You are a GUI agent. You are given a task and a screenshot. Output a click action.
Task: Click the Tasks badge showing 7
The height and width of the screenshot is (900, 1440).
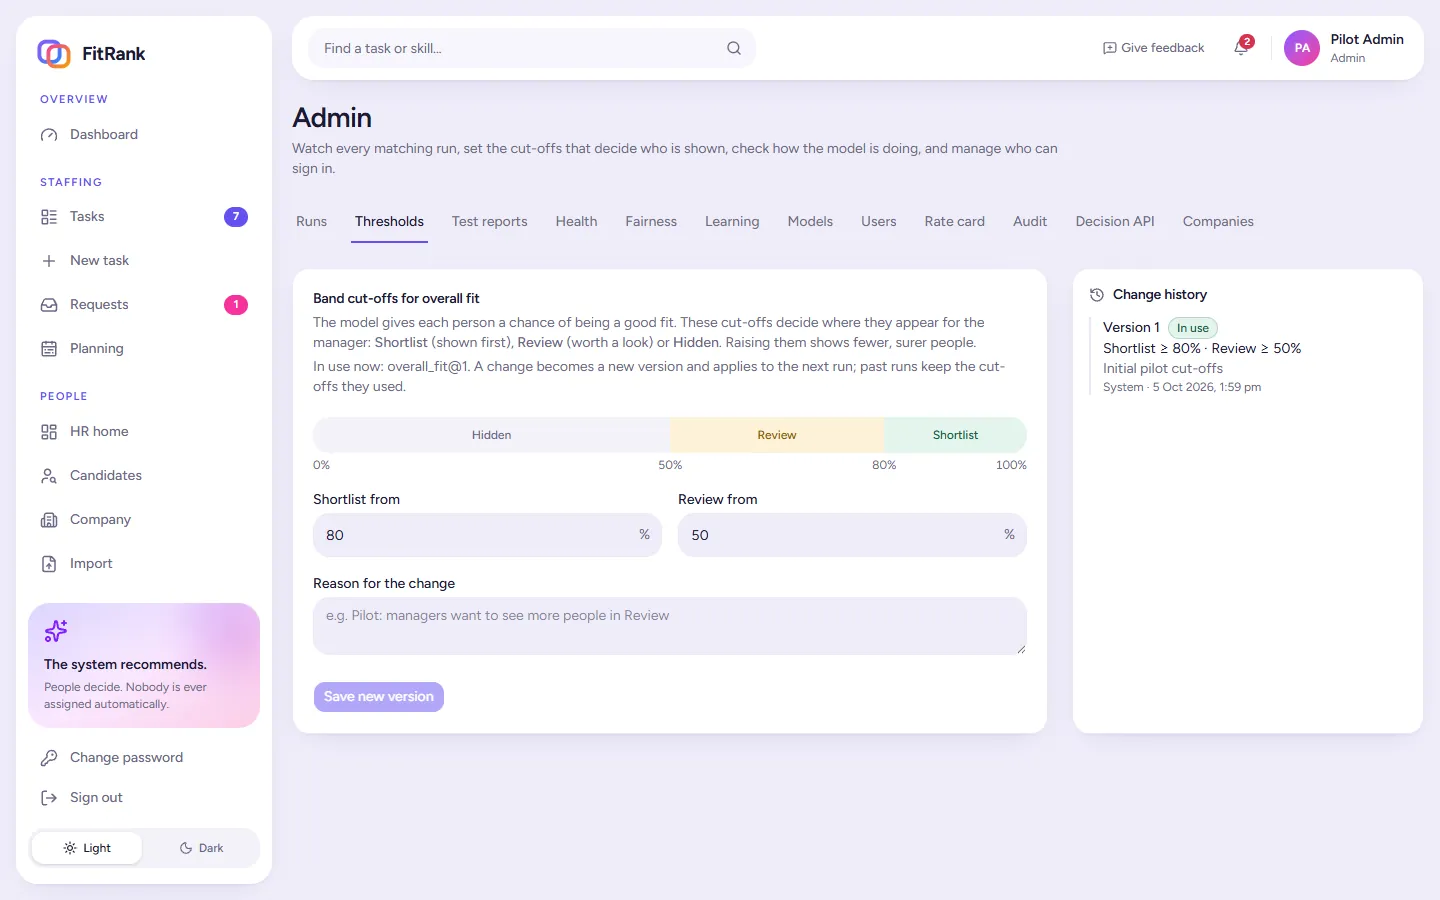point(236,217)
